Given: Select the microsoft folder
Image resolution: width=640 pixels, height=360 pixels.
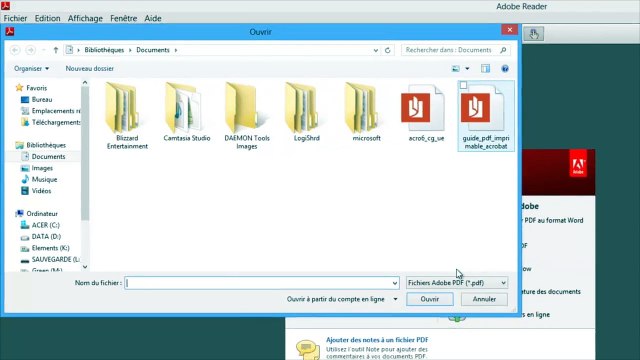Looking at the screenshot, I should pos(367,112).
